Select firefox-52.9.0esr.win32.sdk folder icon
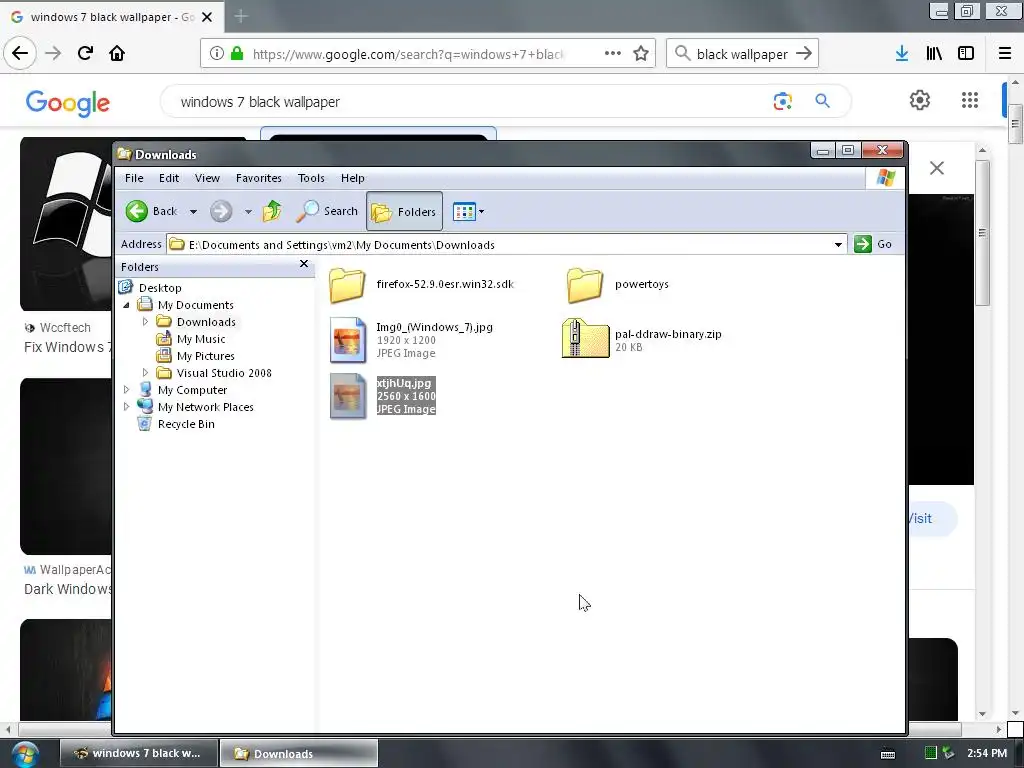The width and height of the screenshot is (1024, 768). [347, 285]
